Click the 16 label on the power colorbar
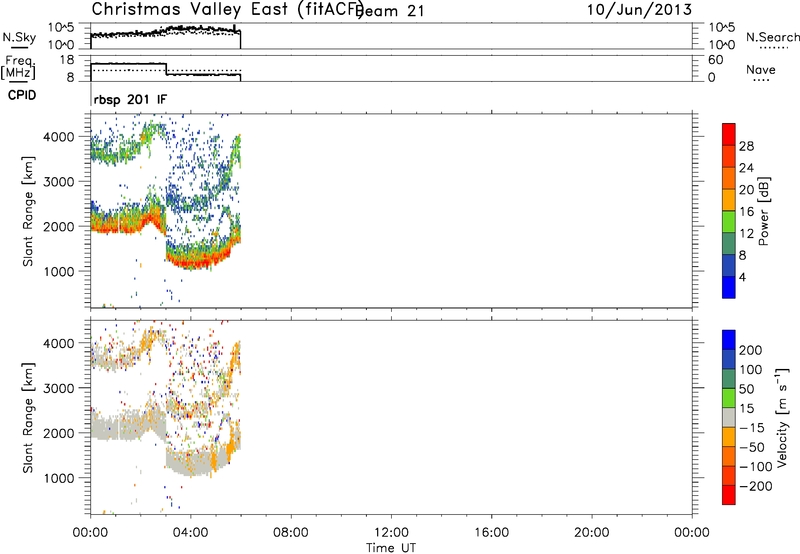This screenshot has height=554, width=800. point(746,212)
